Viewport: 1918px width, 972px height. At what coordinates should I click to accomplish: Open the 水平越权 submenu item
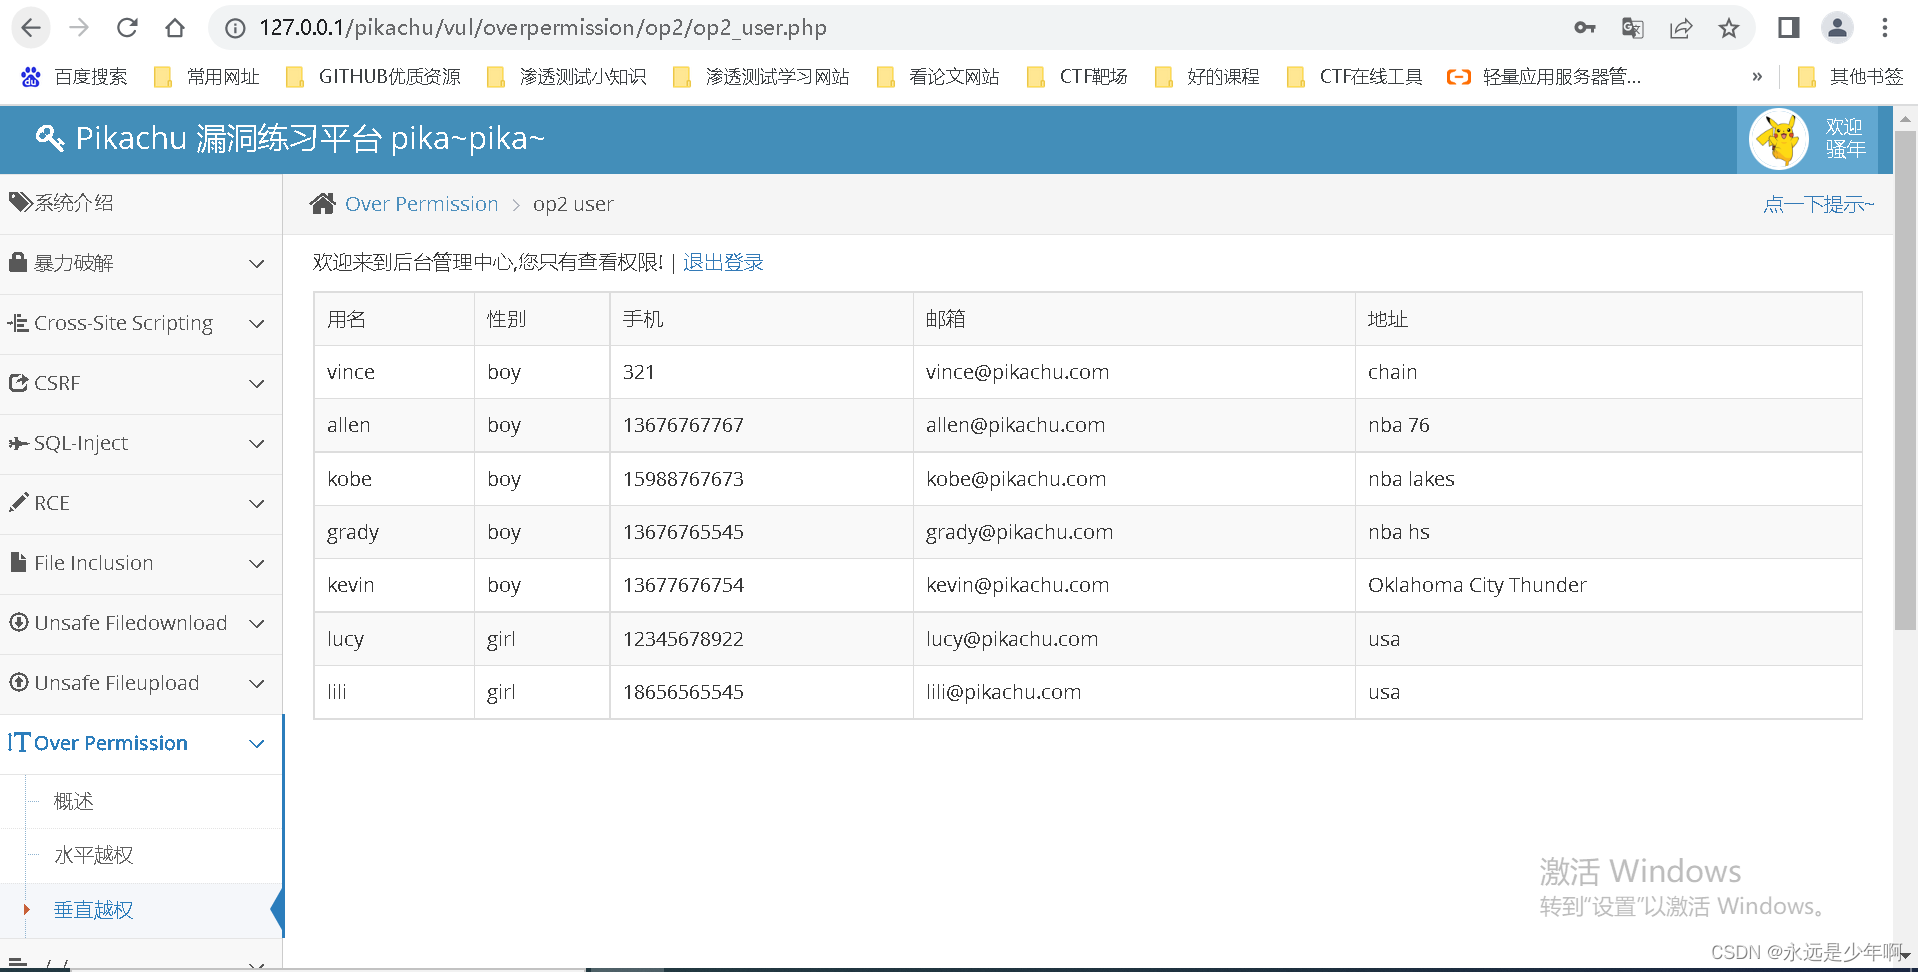[x=94, y=855]
